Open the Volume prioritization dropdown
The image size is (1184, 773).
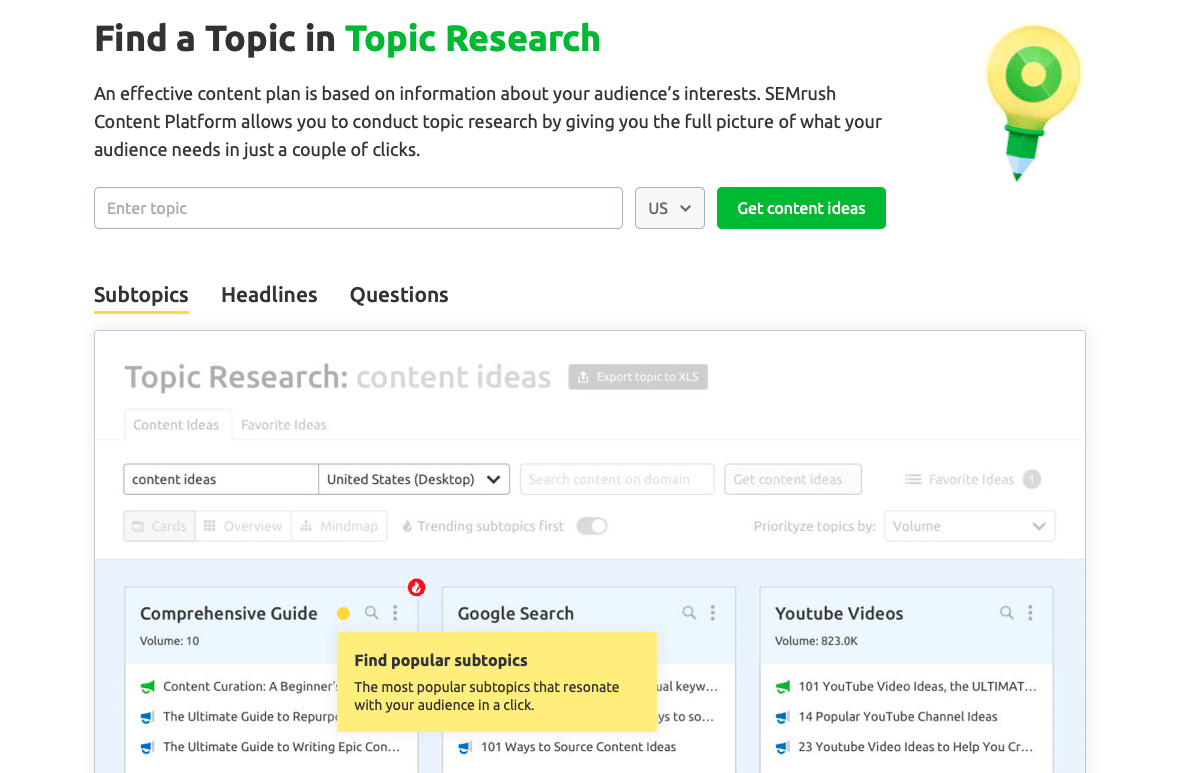click(970, 526)
